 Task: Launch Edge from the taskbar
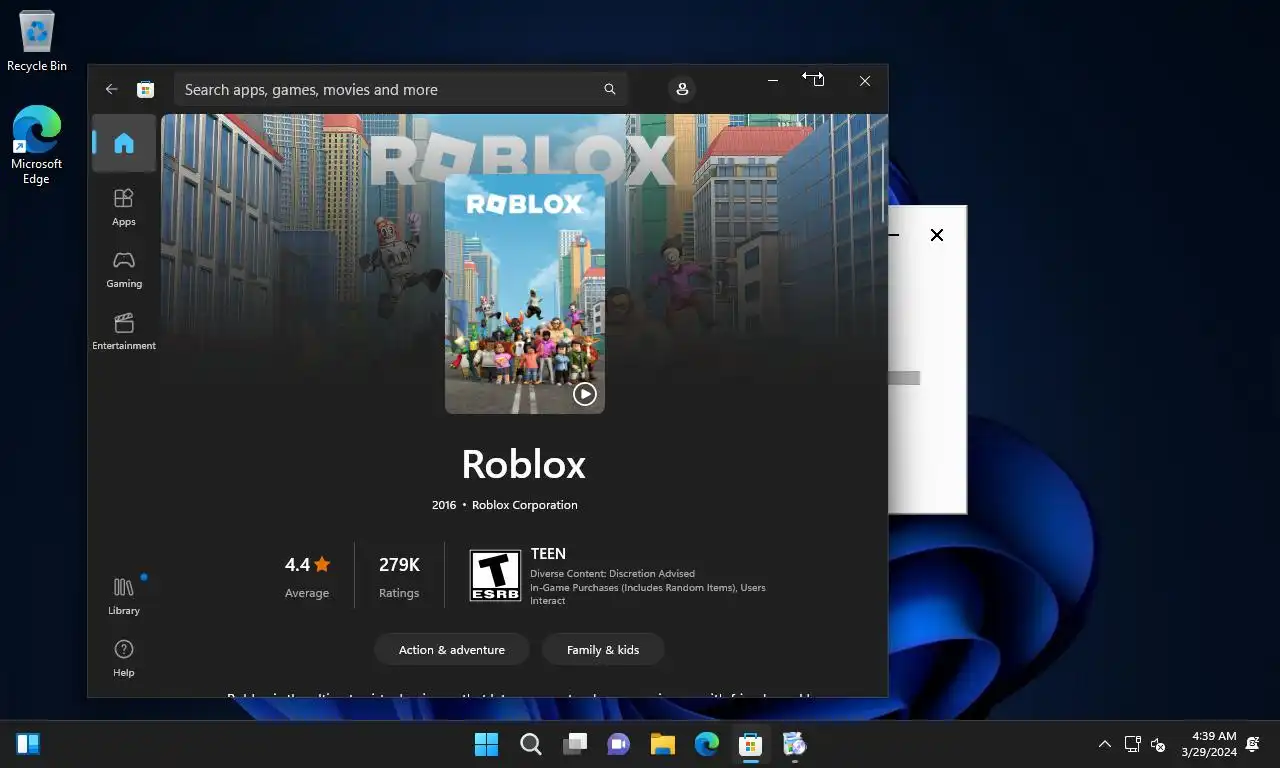pos(707,744)
